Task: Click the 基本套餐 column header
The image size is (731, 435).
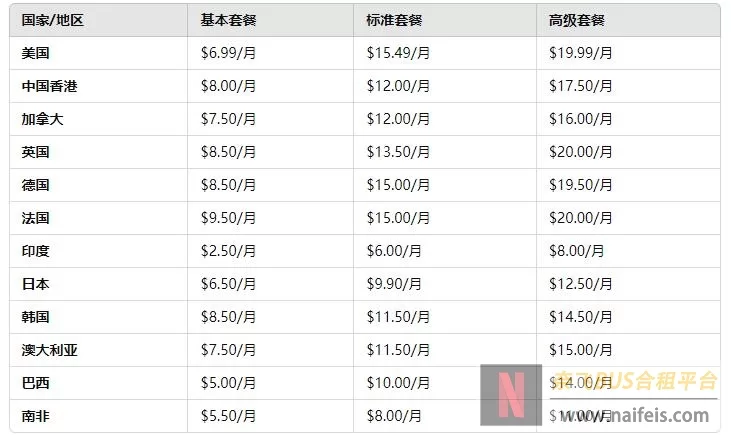Action: 228,20
